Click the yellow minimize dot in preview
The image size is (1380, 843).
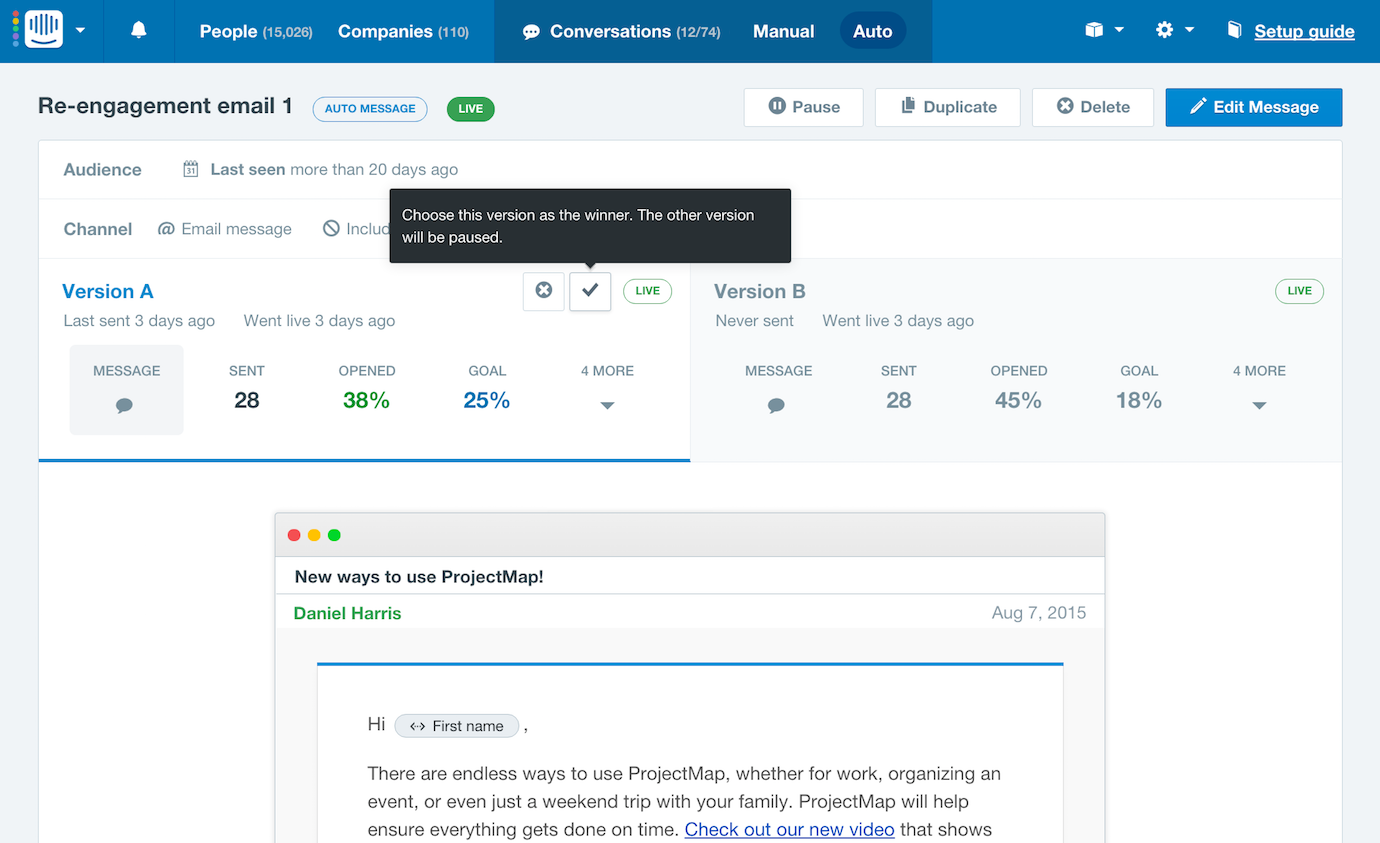pyautogui.click(x=314, y=535)
